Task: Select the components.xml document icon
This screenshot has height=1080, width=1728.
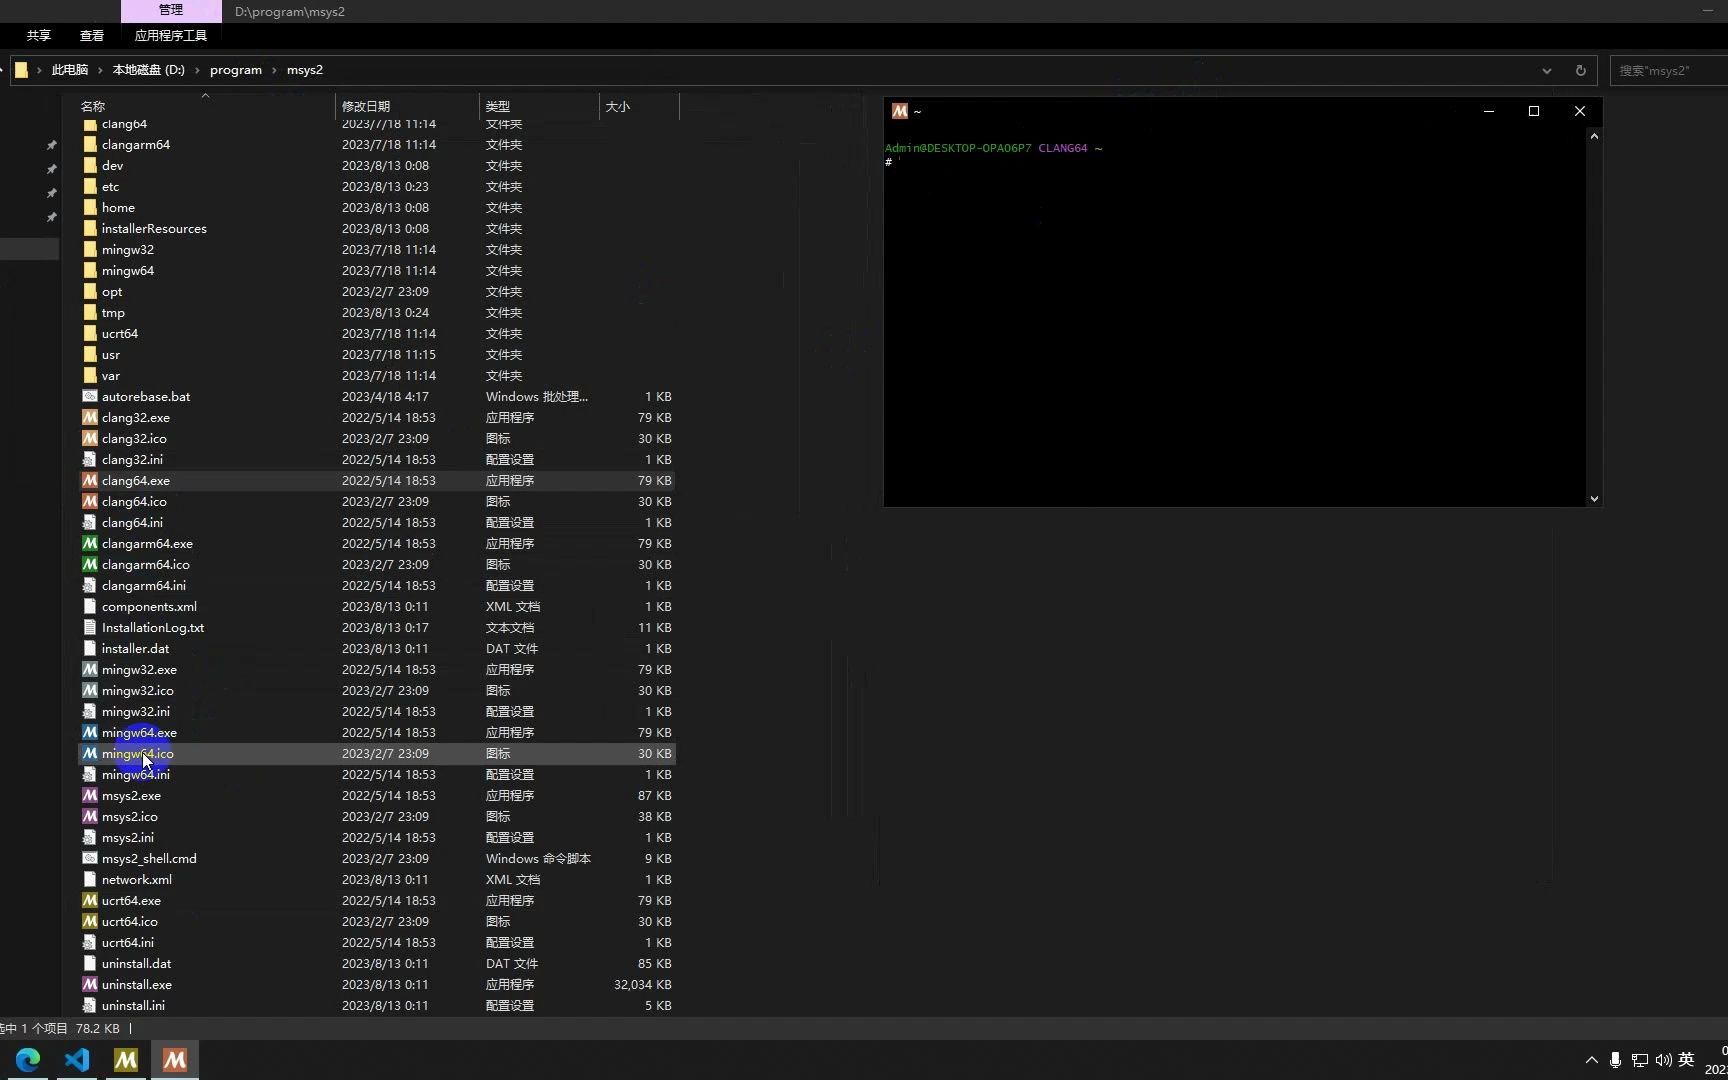Action: click(89, 607)
